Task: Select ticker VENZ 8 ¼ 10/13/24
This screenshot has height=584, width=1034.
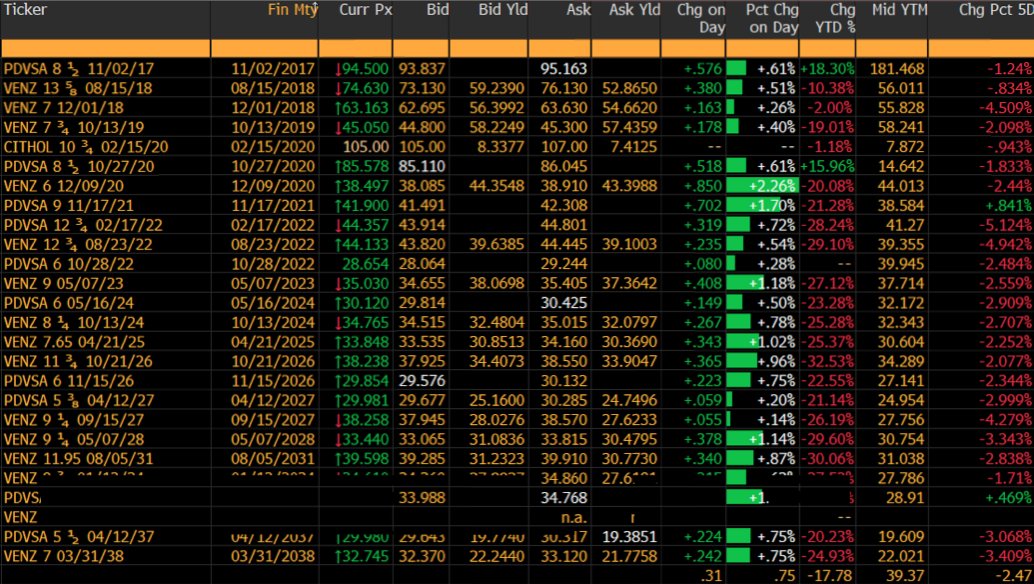Action: click(73, 322)
